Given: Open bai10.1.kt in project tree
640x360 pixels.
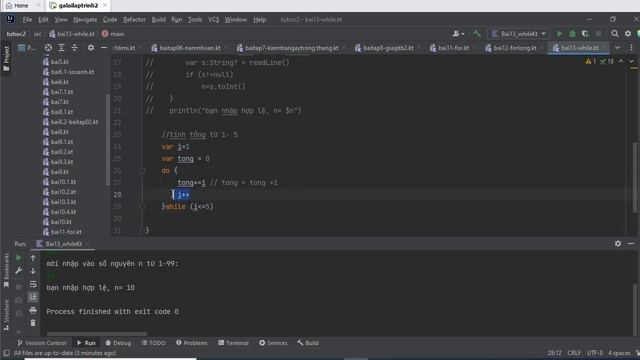Looking at the screenshot, I should pos(63,182).
